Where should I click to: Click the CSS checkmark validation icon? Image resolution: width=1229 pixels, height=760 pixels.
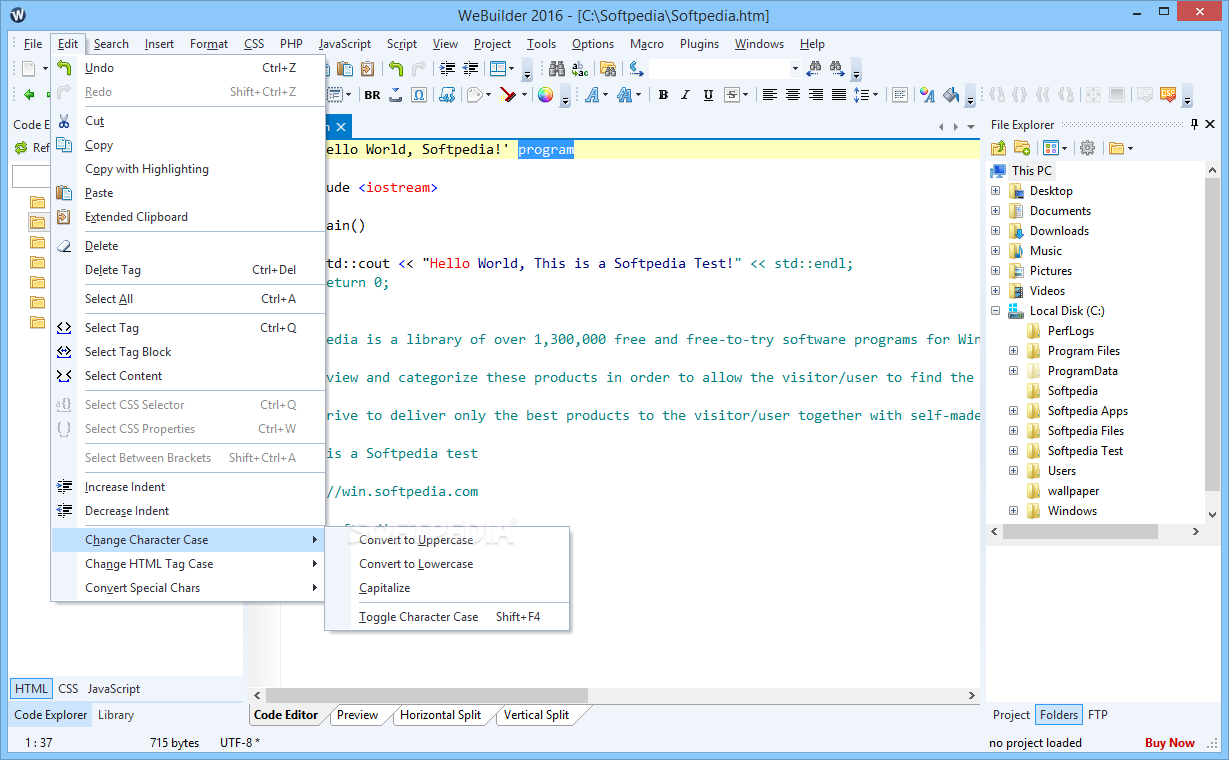click(1168, 95)
